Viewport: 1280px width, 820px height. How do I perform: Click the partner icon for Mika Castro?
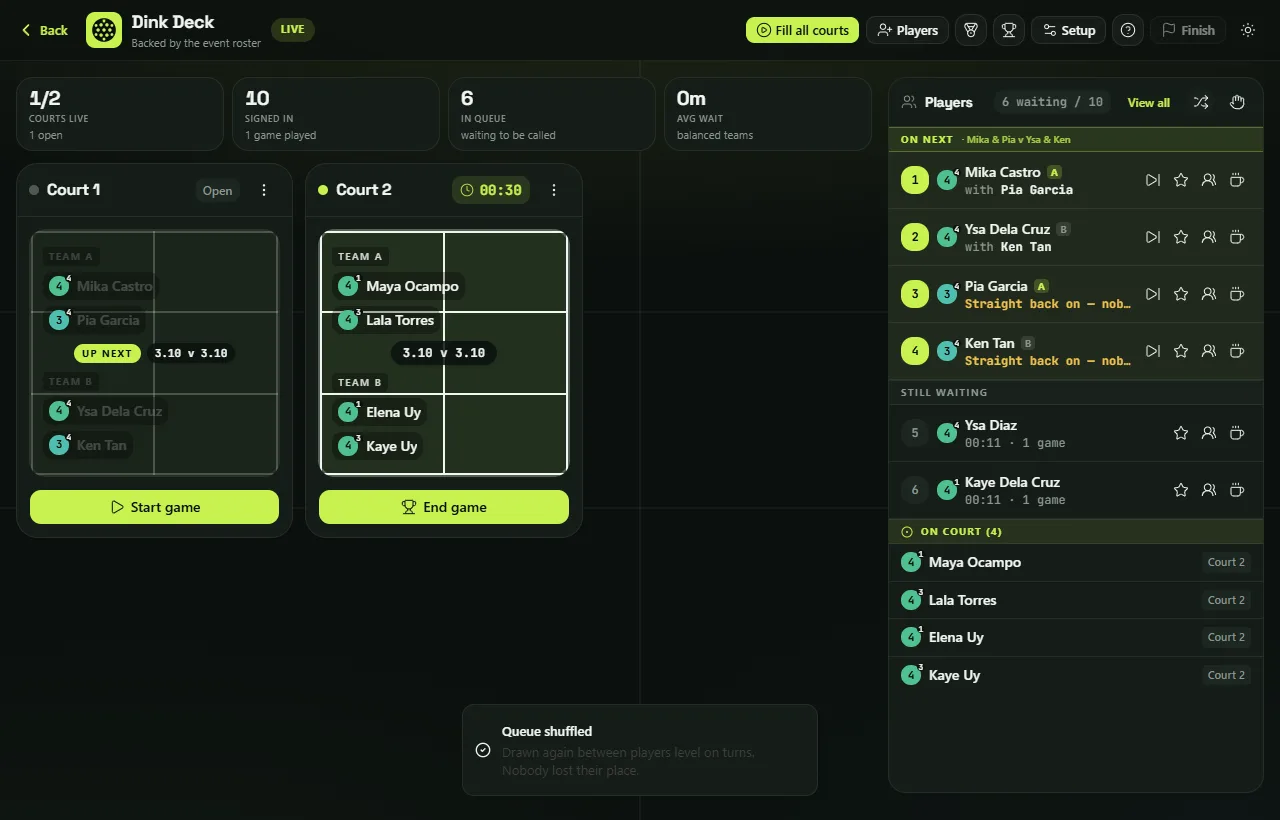click(1209, 180)
